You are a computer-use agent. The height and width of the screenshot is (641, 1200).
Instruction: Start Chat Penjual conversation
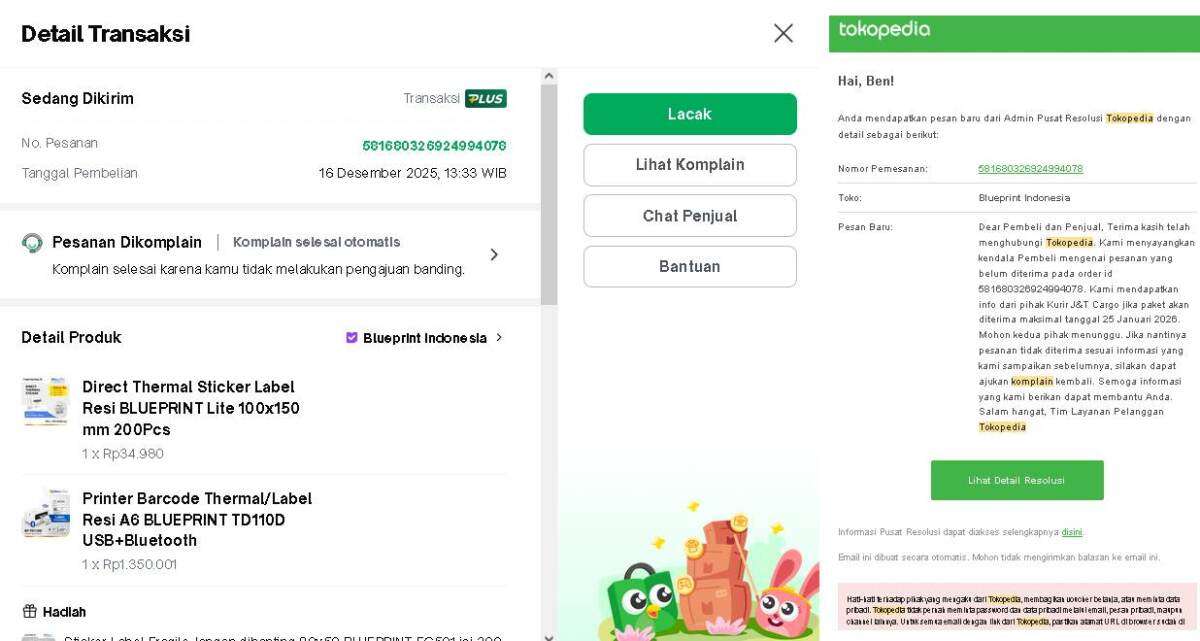(x=690, y=216)
